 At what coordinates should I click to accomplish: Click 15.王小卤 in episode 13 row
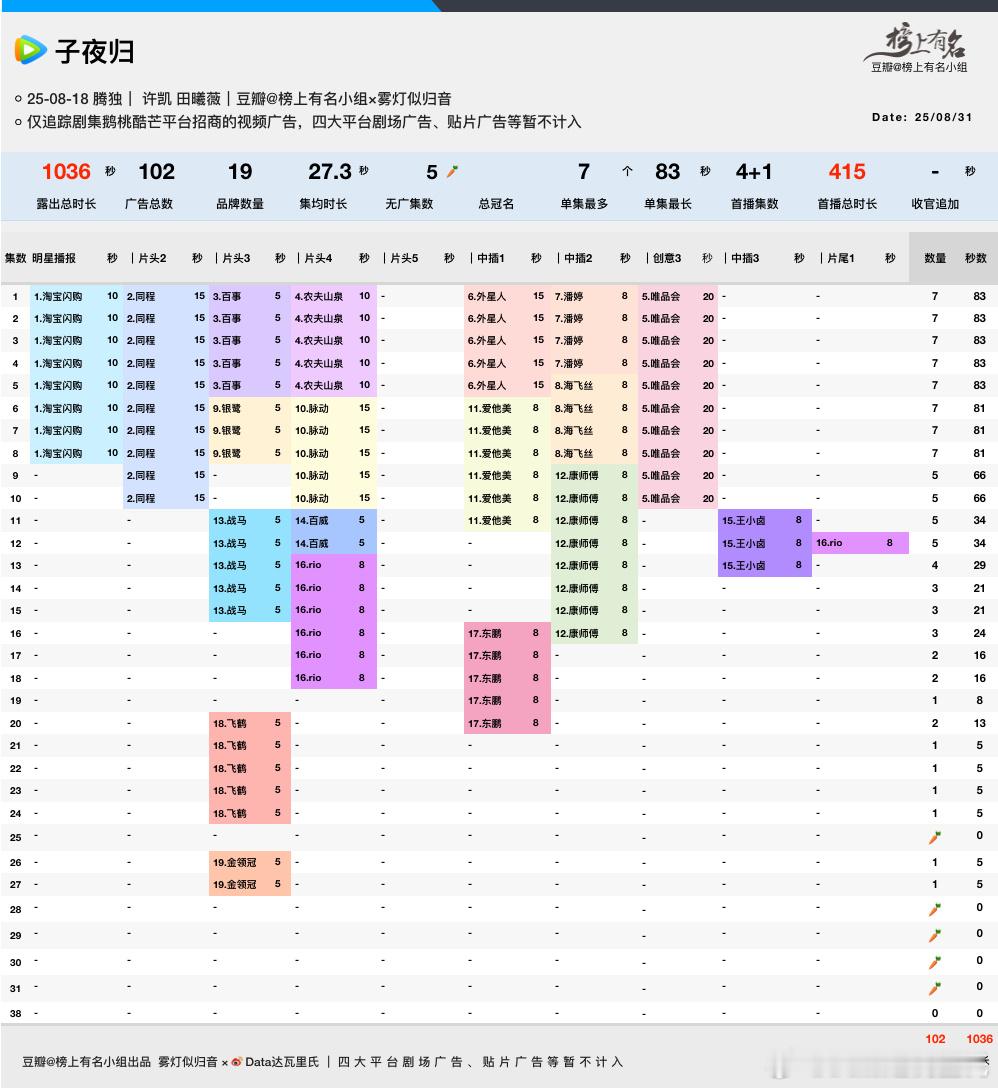point(743,566)
